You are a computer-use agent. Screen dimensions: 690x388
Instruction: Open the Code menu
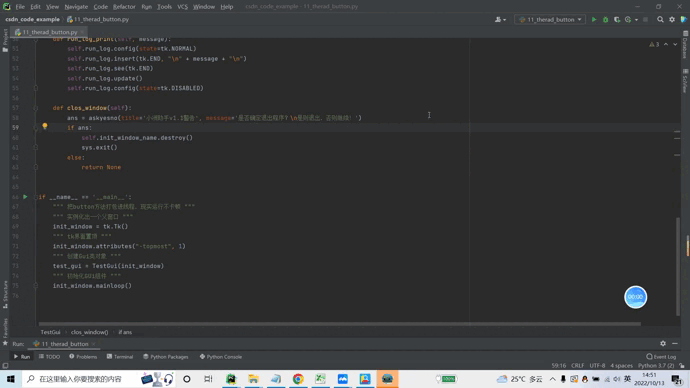click(x=100, y=7)
